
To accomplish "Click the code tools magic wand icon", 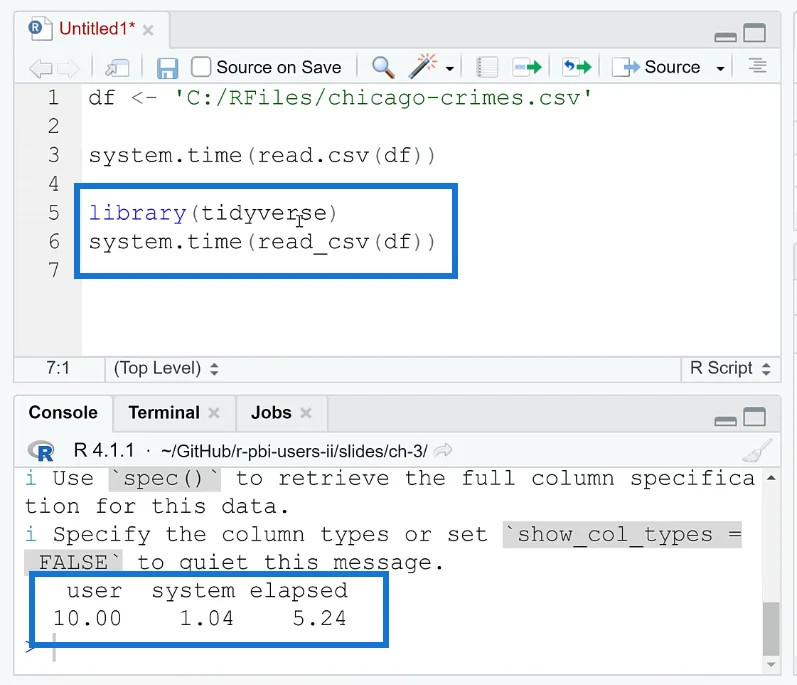I will pos(422,66).
